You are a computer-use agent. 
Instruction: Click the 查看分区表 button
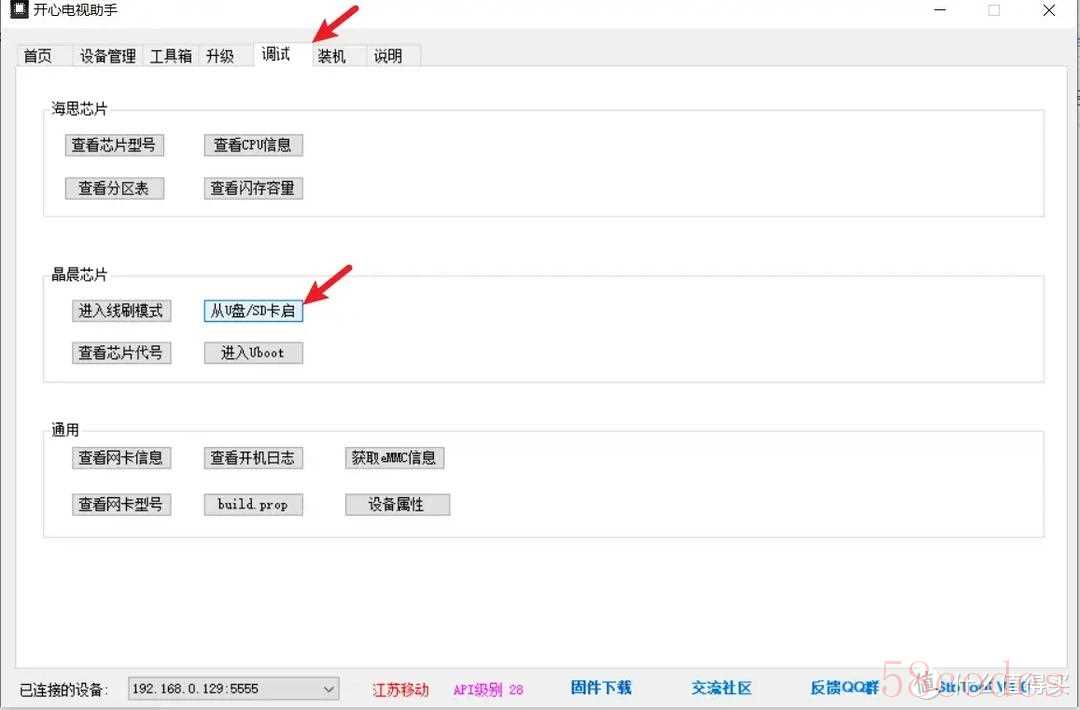pos(114,188)
